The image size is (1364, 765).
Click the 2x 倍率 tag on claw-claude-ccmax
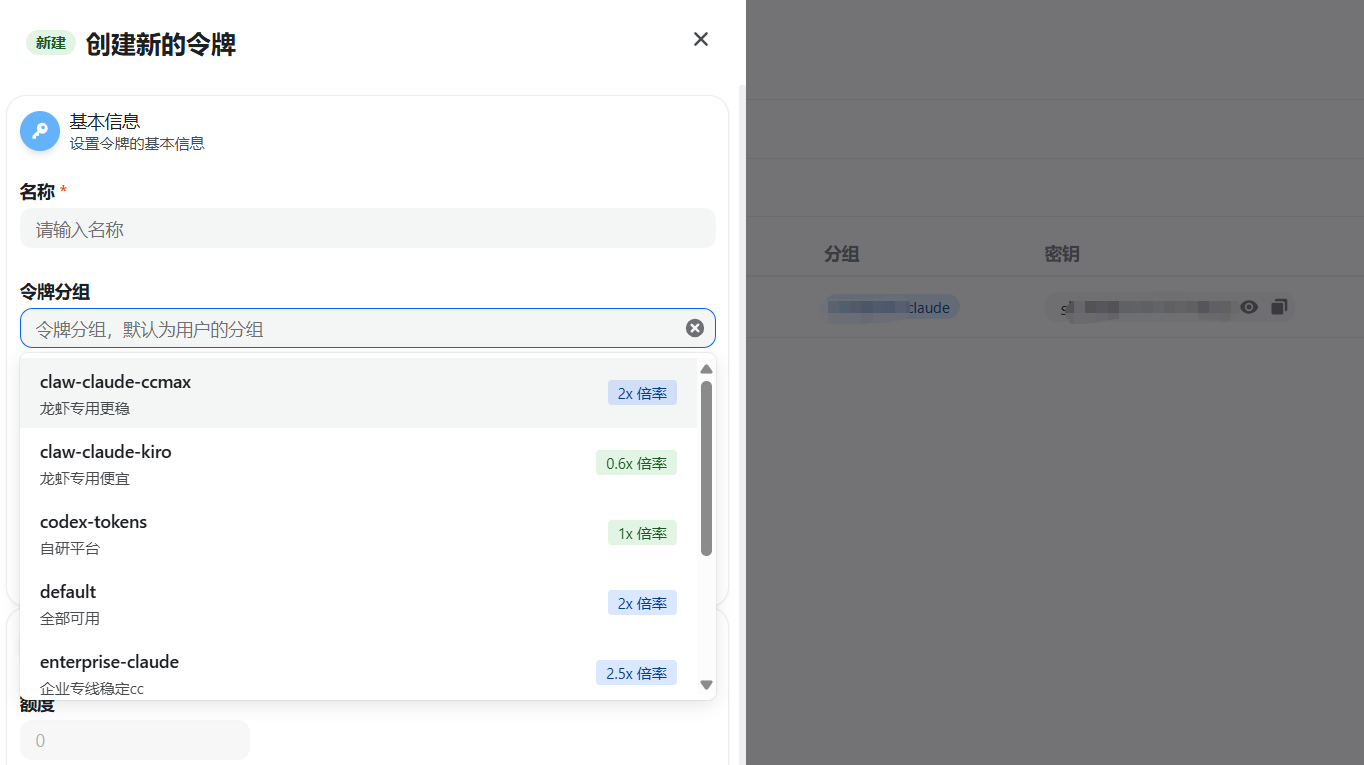pyautogui.click(x=642, y=393)
